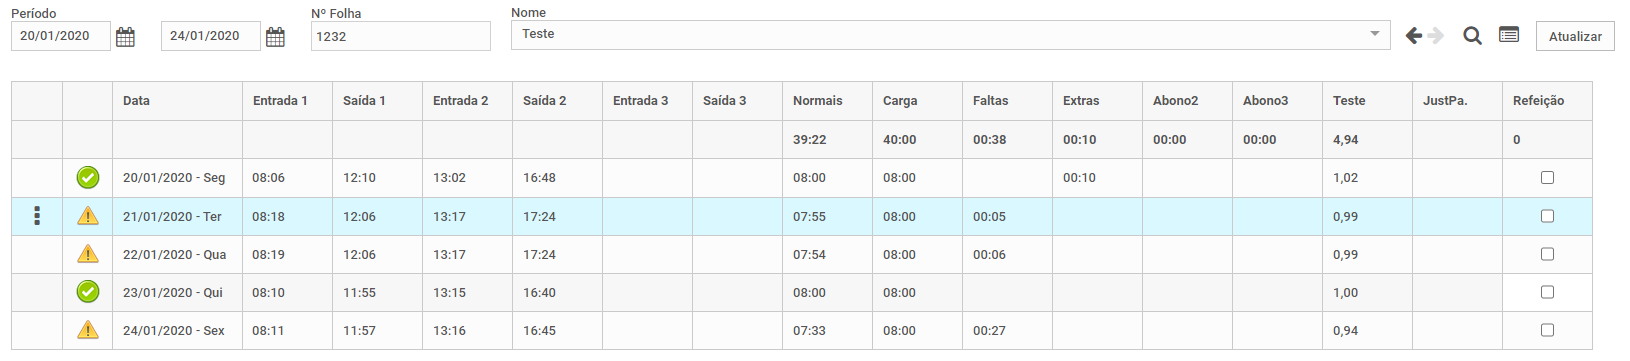
Task: Go to the next employee arrow
Action: tap(1436, 36)
